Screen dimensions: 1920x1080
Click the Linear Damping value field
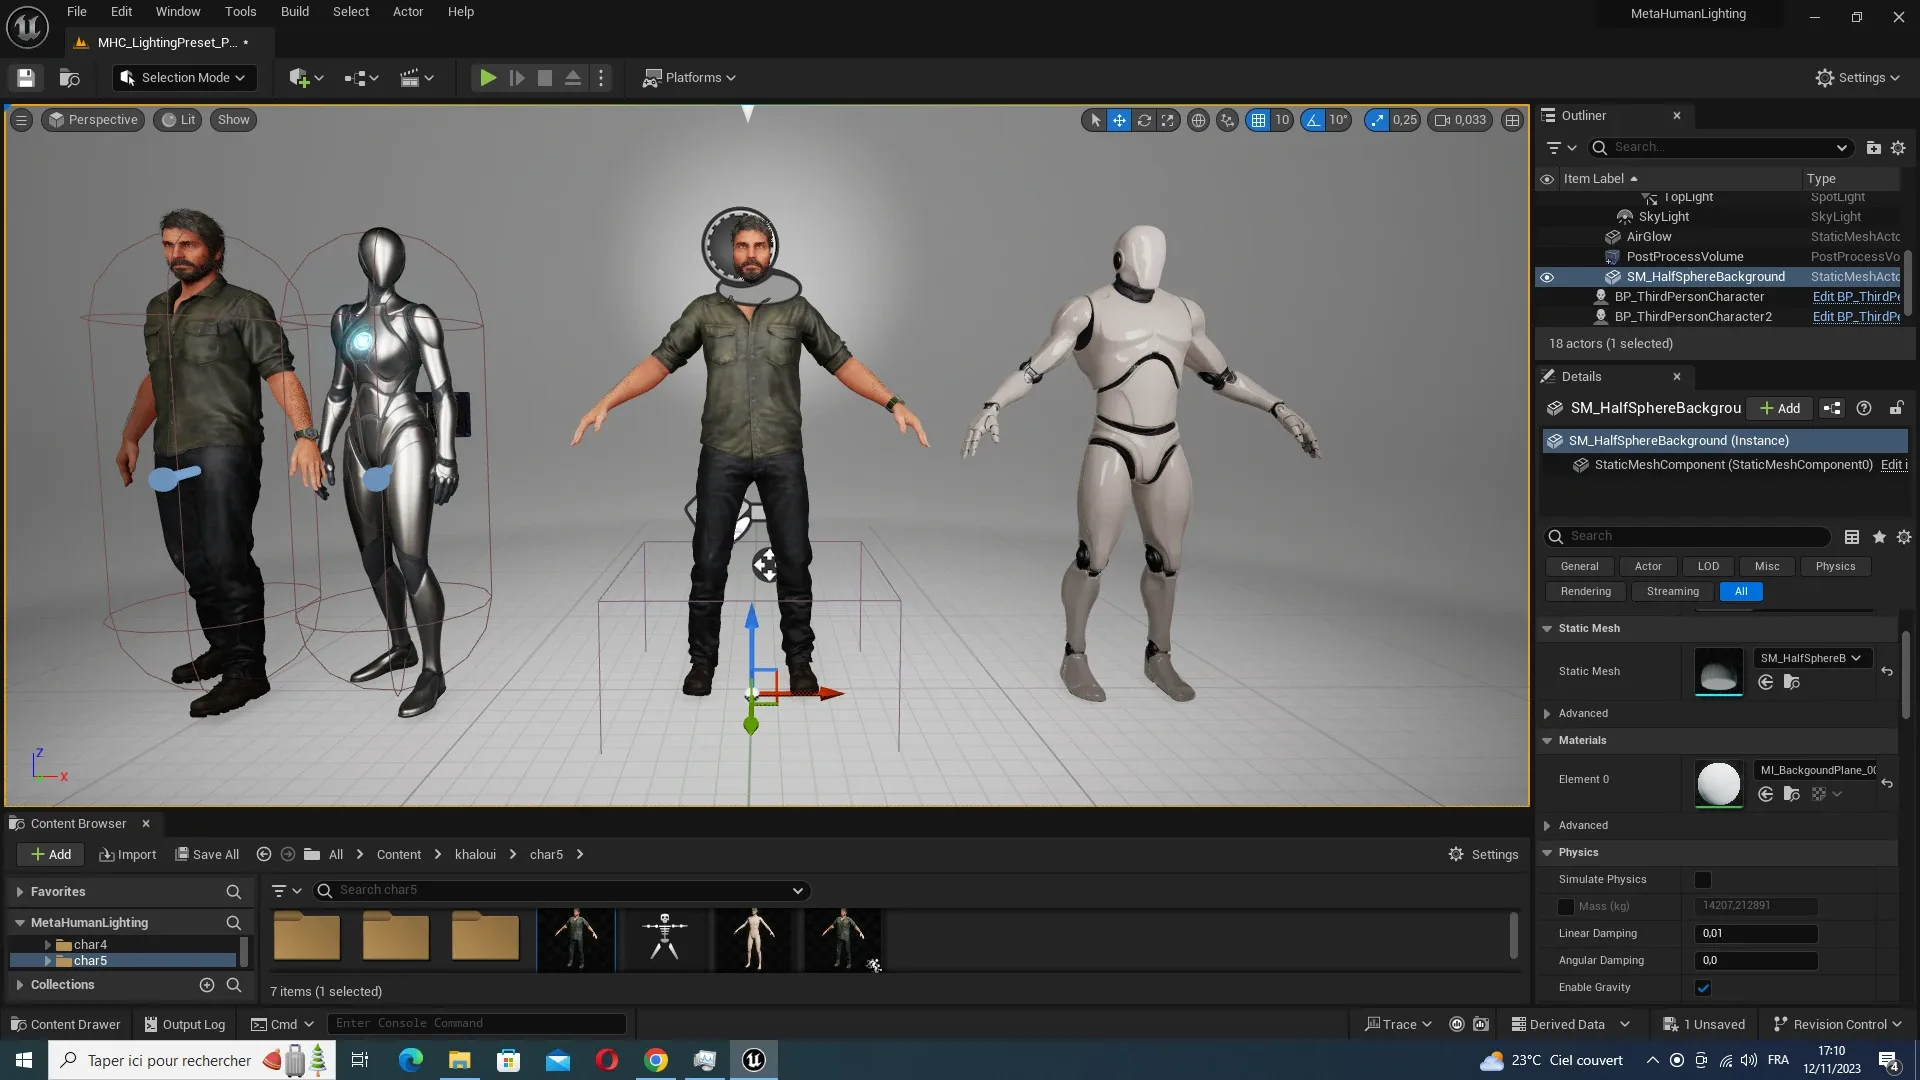click(x=1755, y=934)
